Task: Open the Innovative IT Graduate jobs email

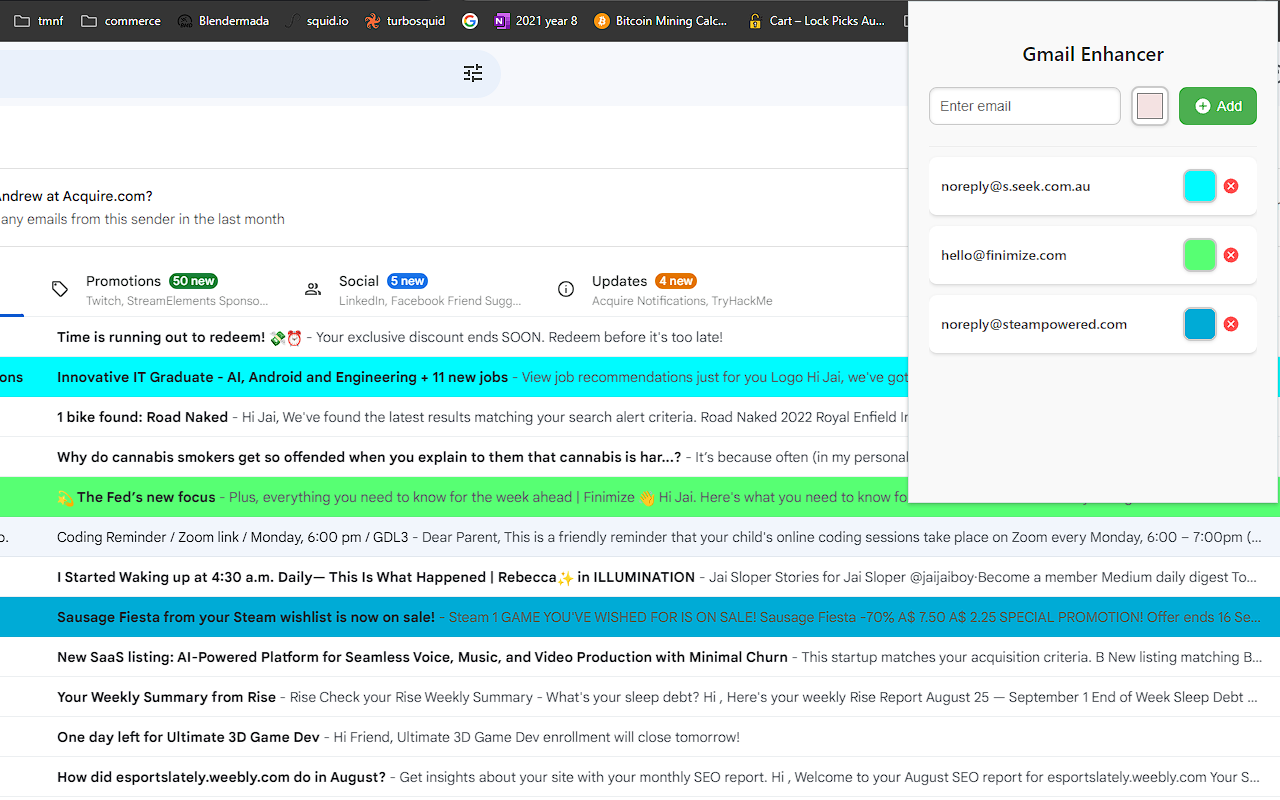Action: pos(454,377)
